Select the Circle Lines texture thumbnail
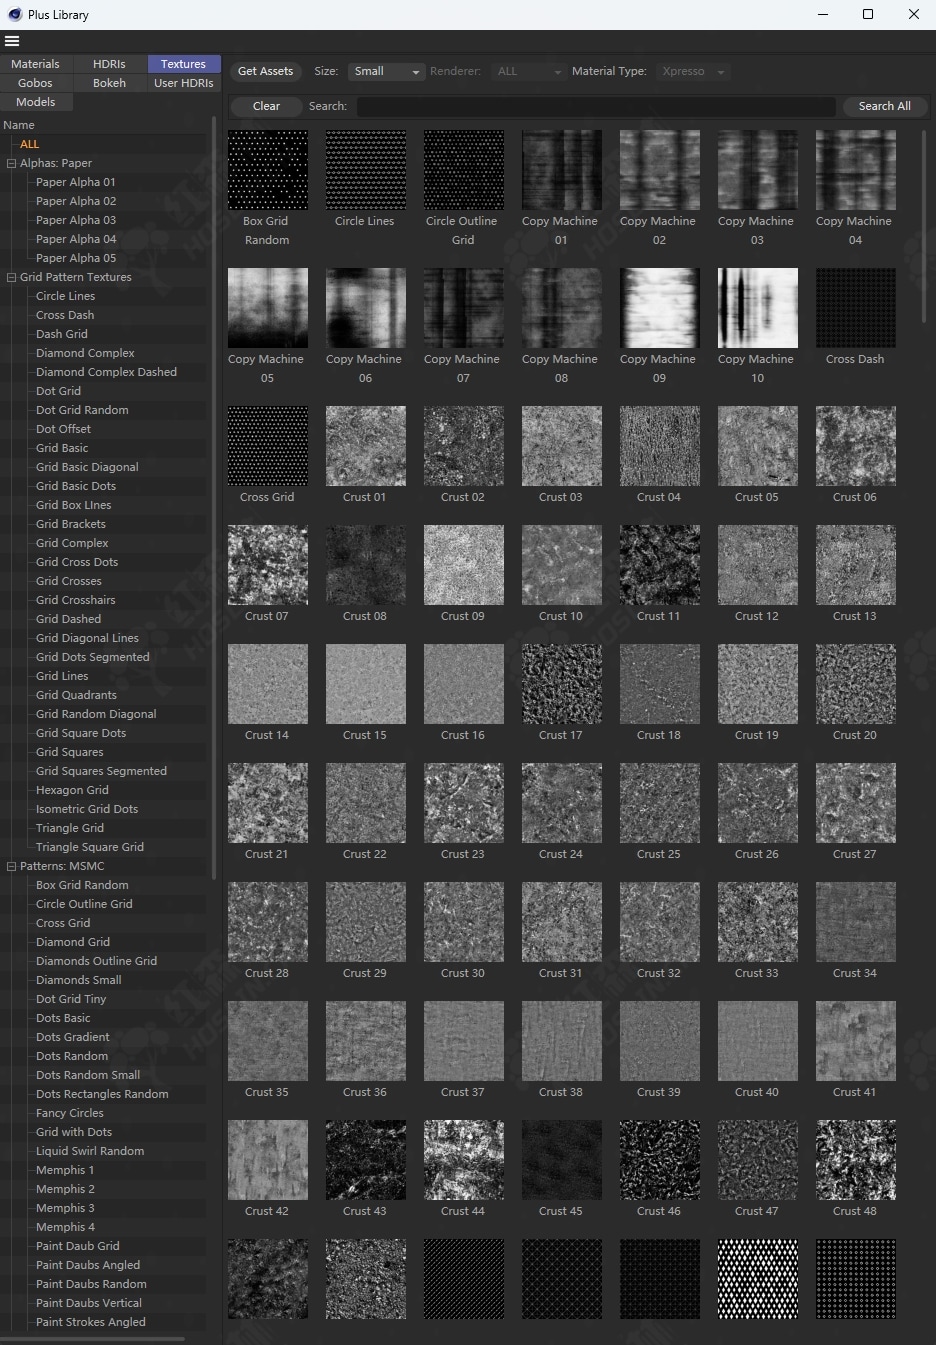 click(x=366, y=170)
